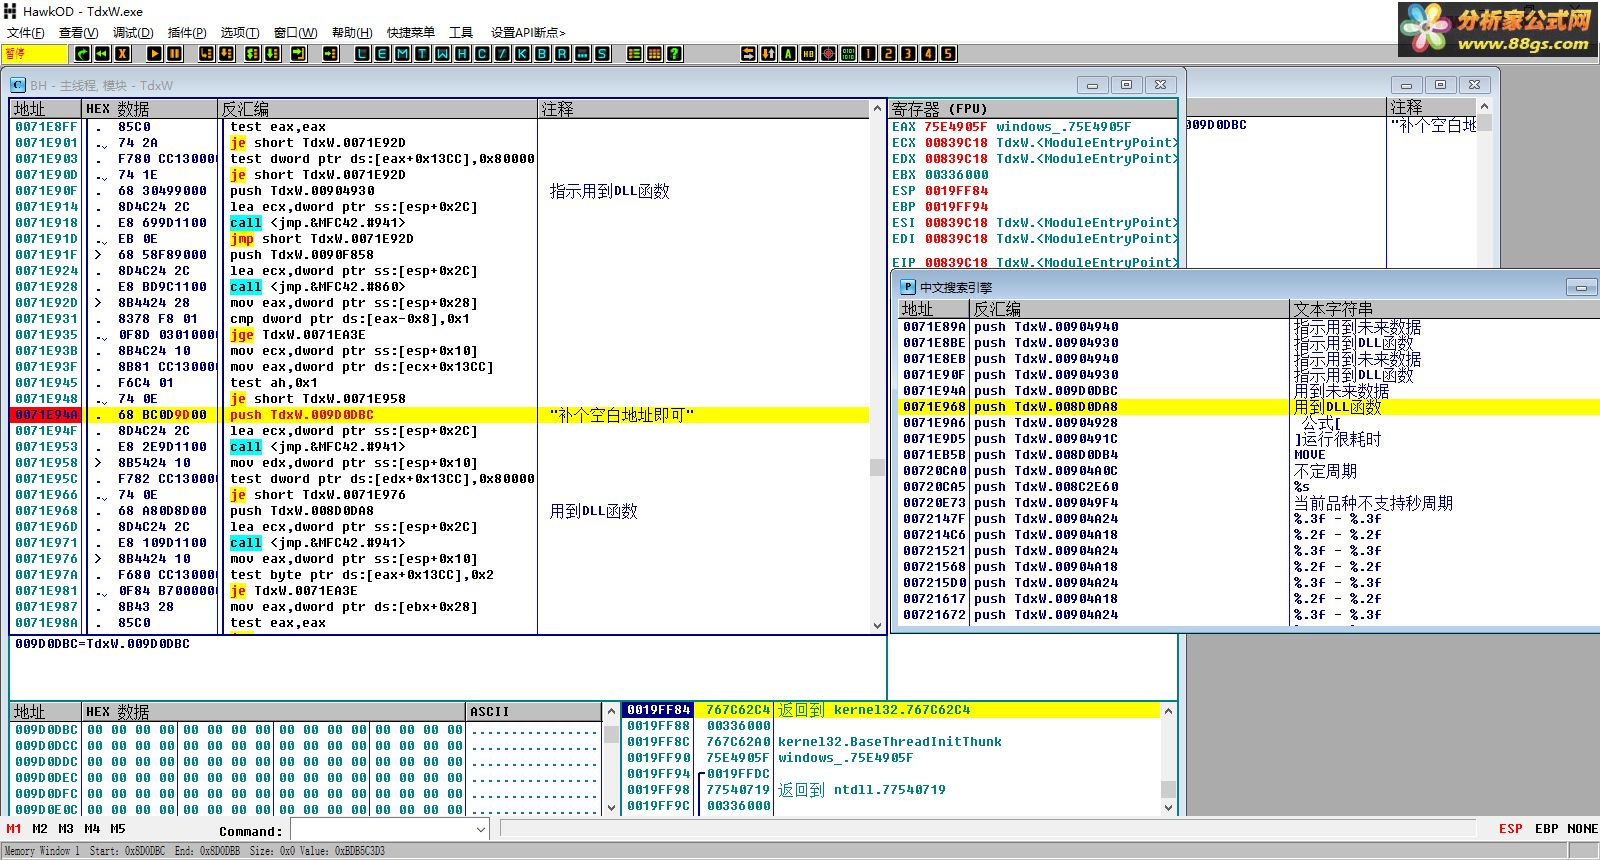
Task: Click the orange grid appearance toolbar icon
Action: pyautogui.click(x=655, y=54)
